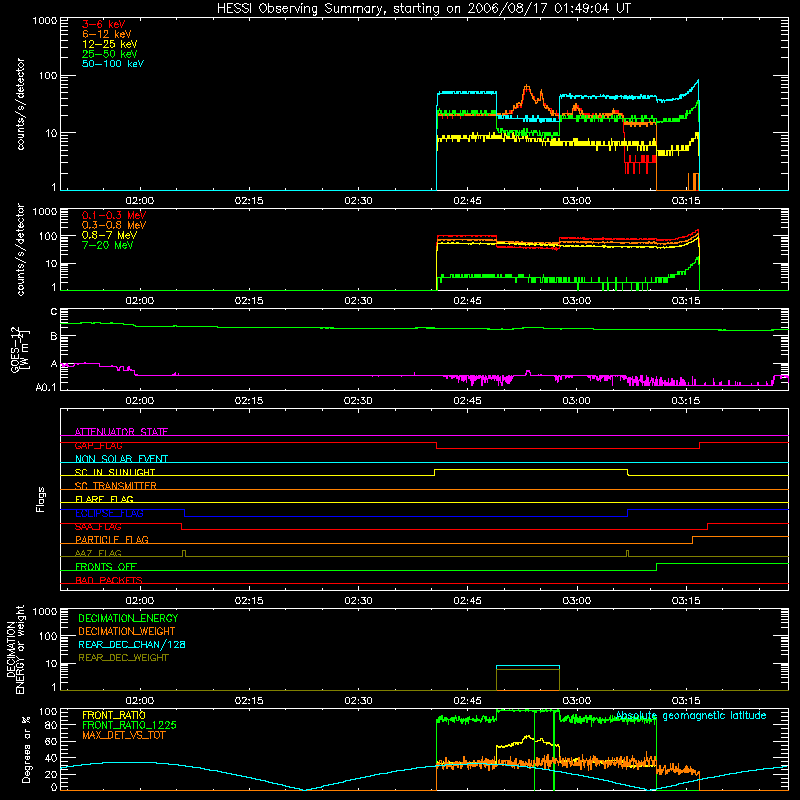
Task: Click 02:15 tick under the GOES panel
Action: [249, 401]
